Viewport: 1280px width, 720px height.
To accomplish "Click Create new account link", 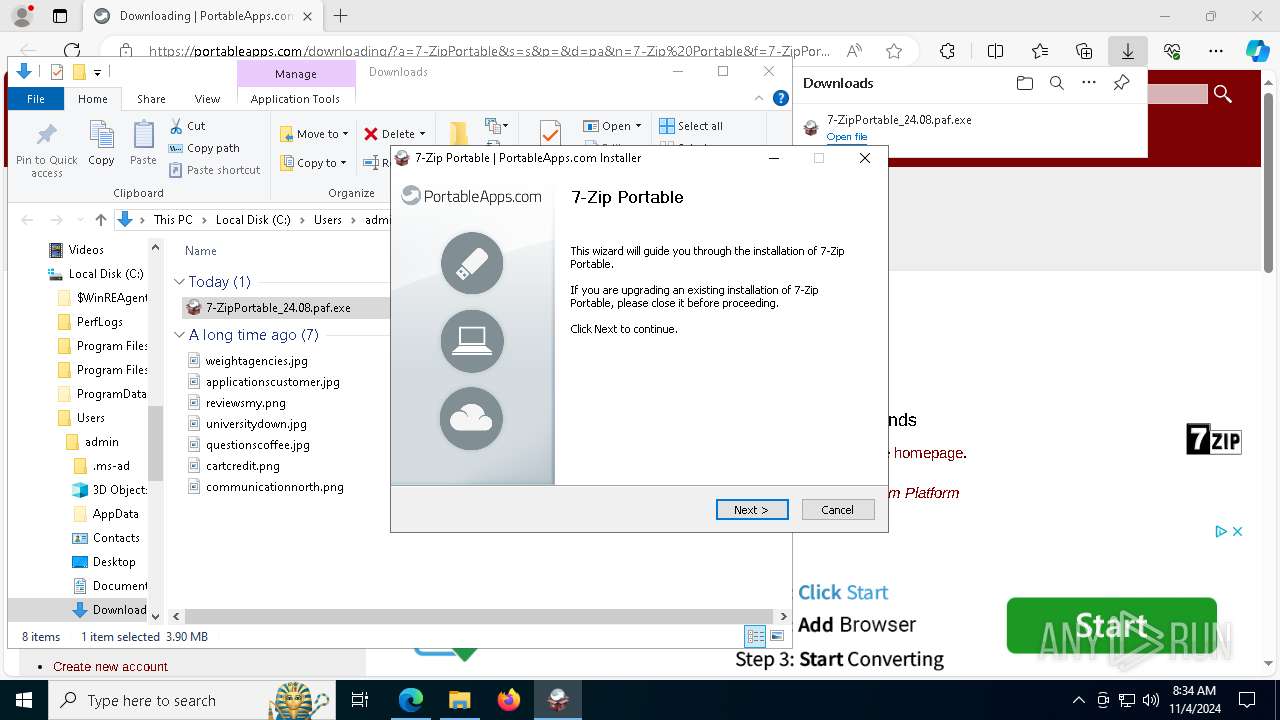I will point(110,667).
